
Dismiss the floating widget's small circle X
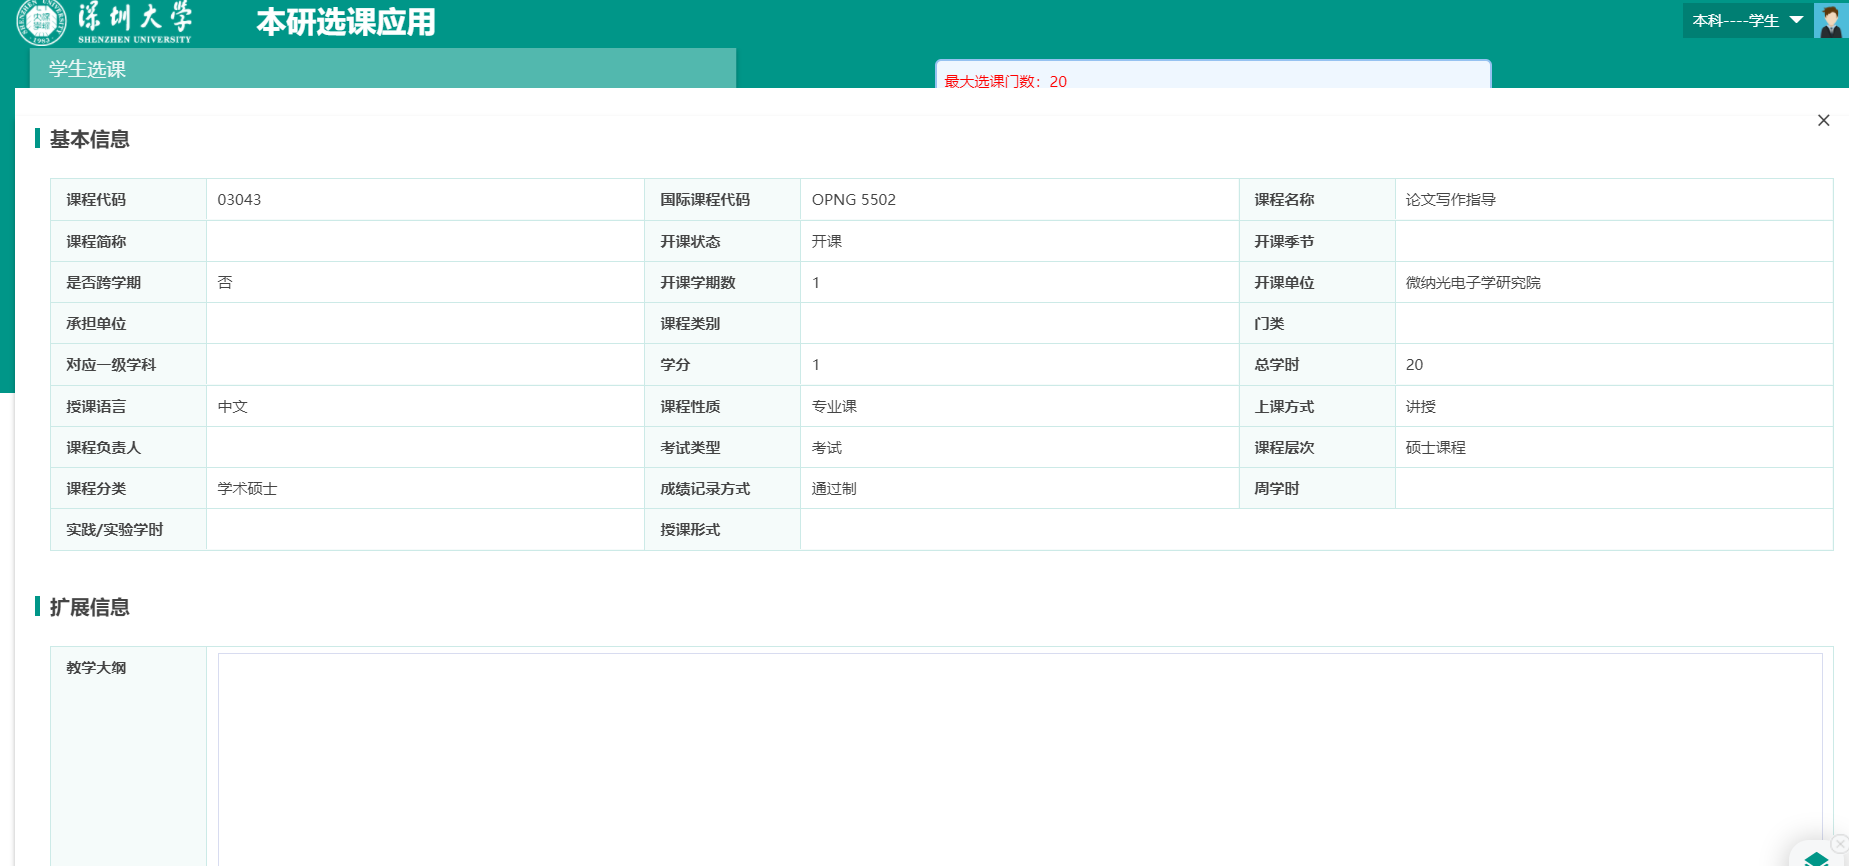coord(1839,844)
